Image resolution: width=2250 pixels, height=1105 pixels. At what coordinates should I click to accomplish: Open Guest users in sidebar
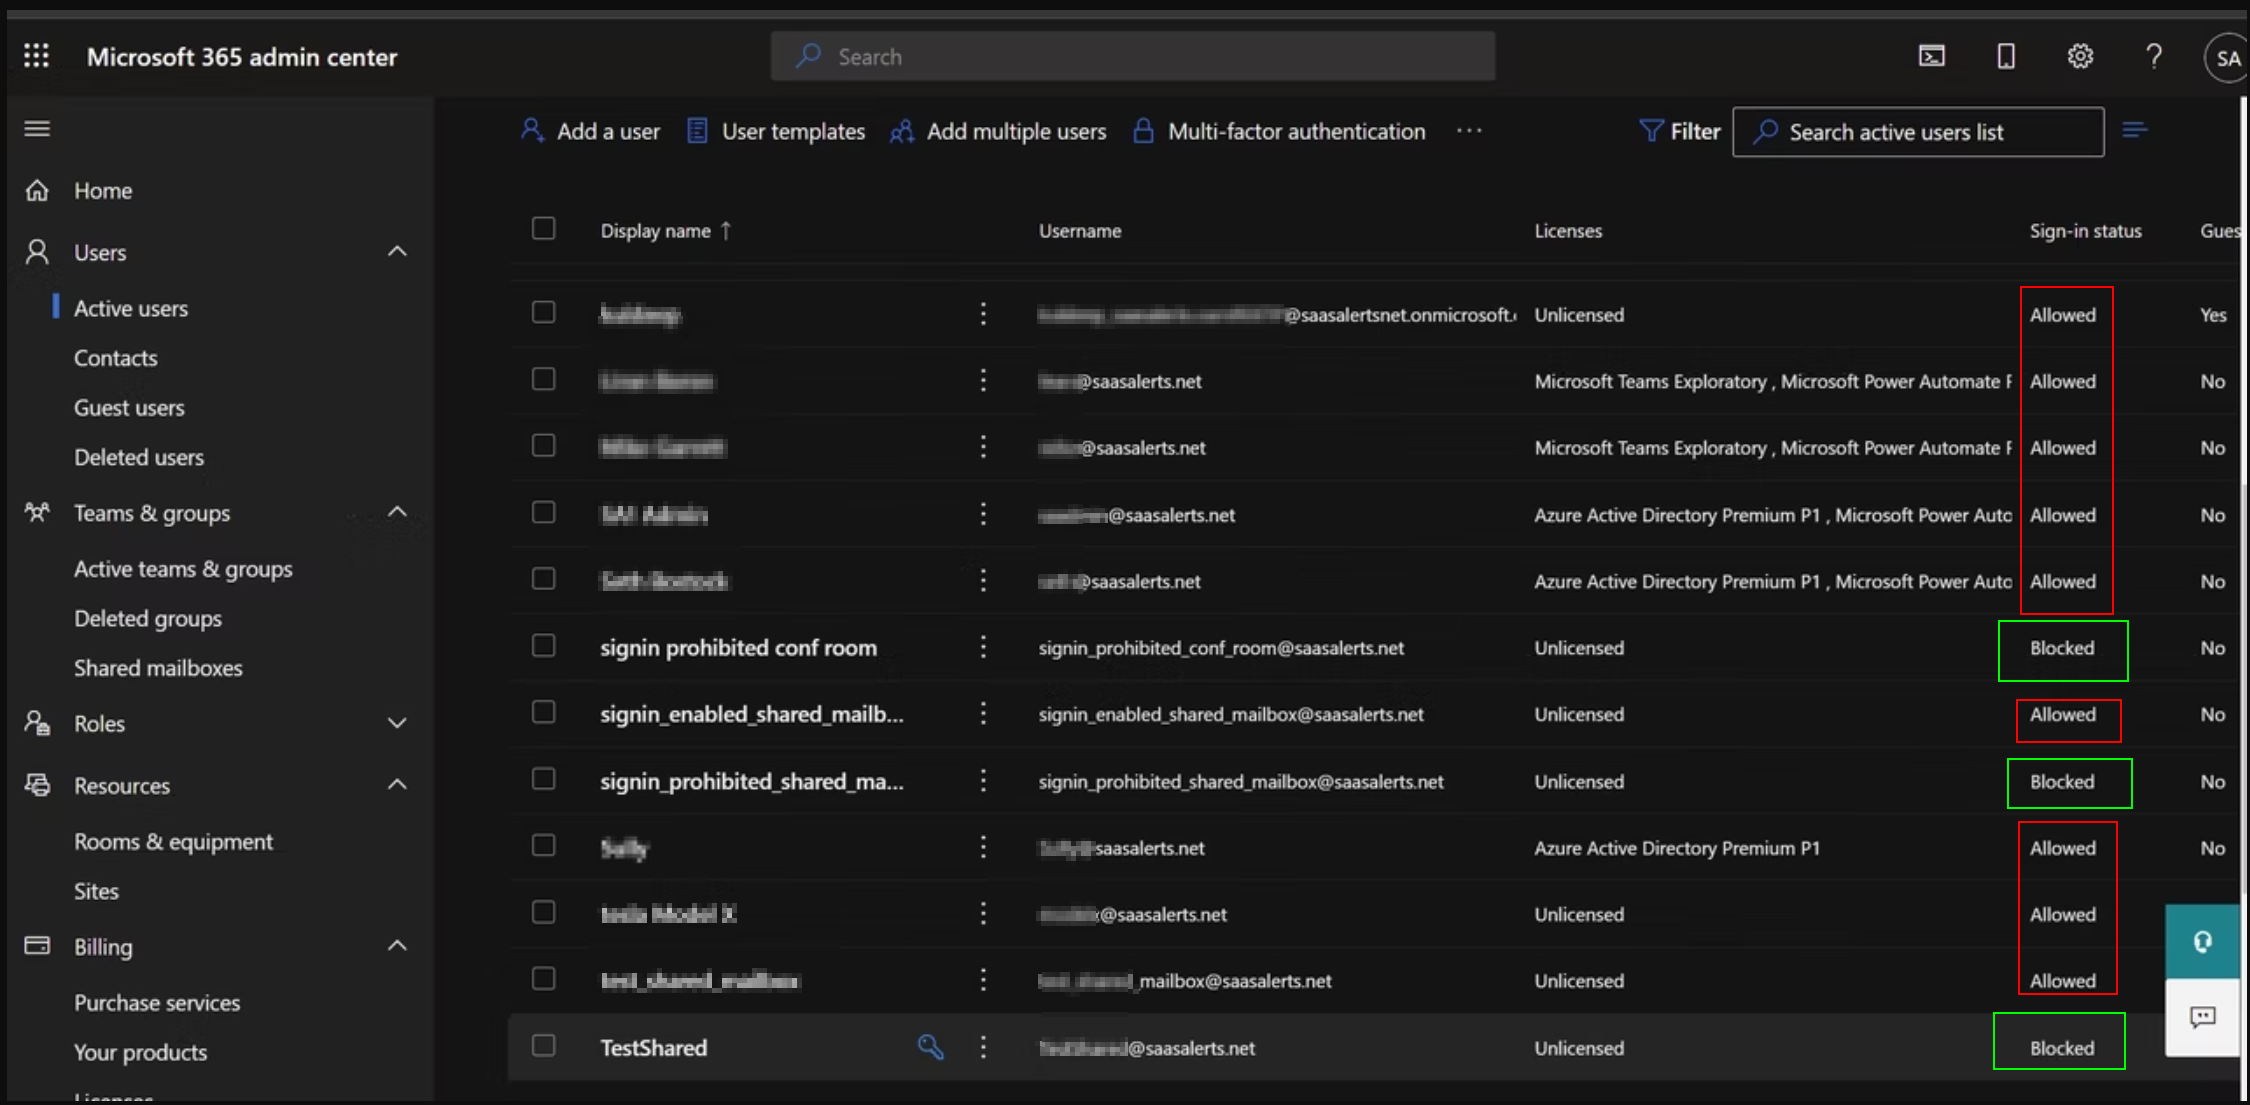tap(129, 408)
